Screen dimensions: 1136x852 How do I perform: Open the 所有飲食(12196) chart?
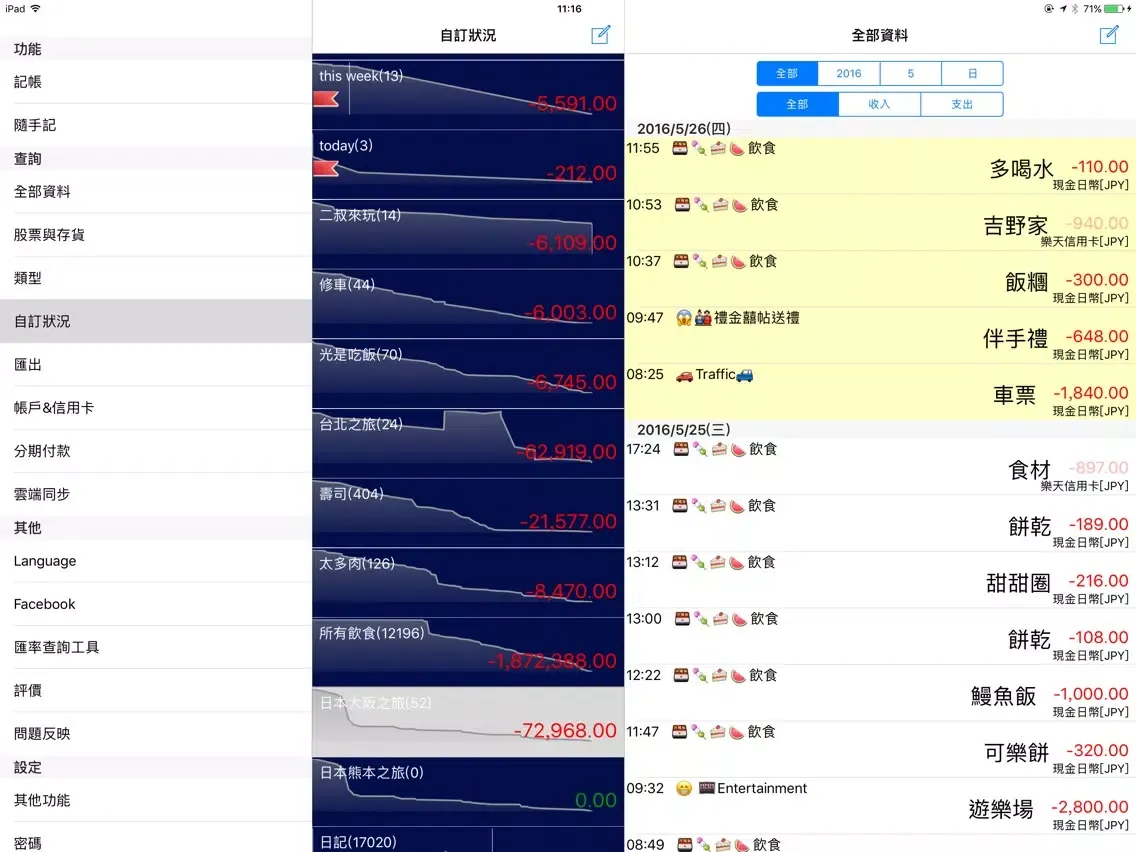[x=468, y=652]
